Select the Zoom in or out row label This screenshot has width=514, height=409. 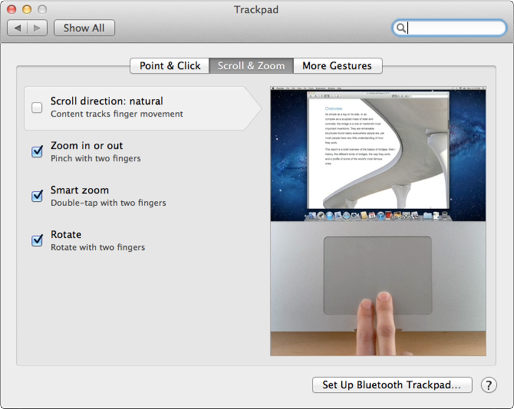click(x=87, y=146)
